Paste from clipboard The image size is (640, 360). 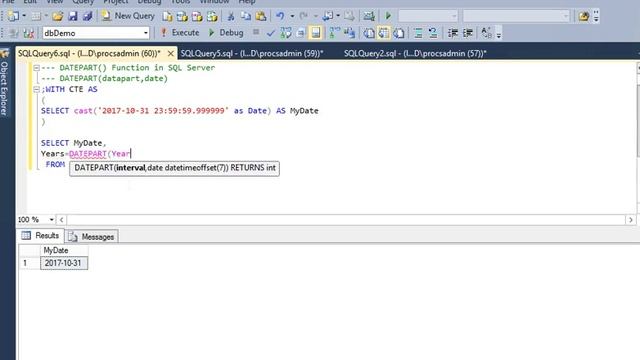[260, 16]
